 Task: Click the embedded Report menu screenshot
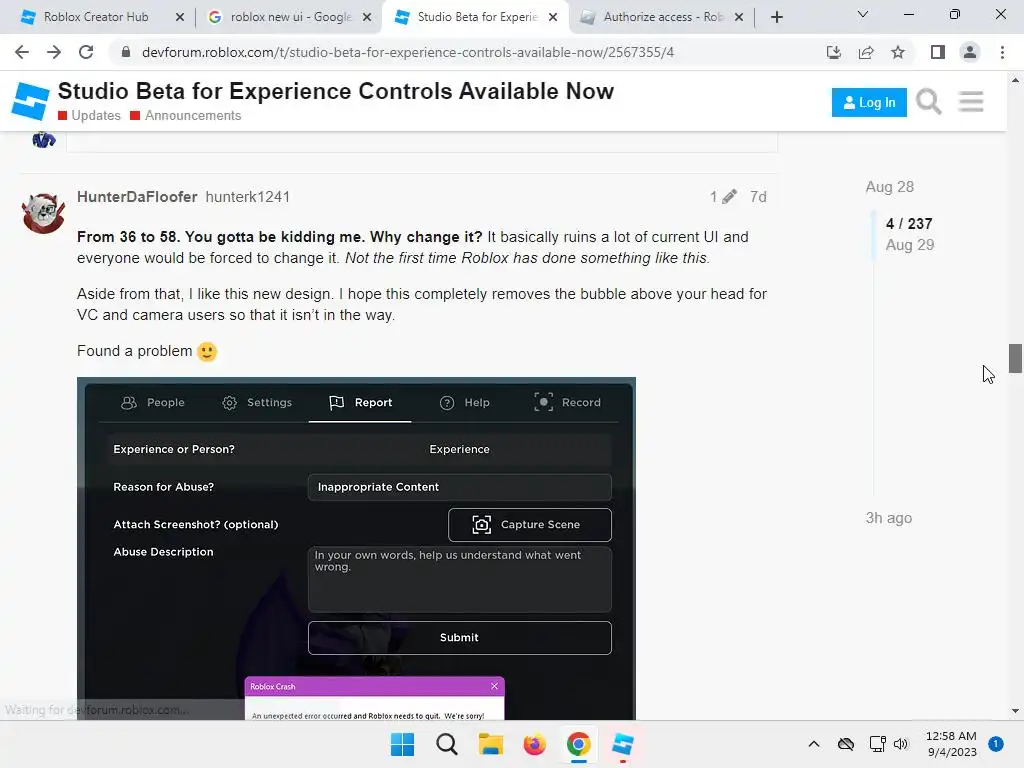(356, 549)
